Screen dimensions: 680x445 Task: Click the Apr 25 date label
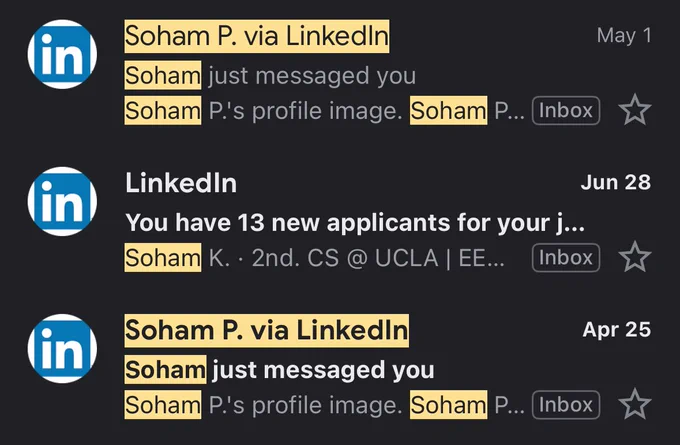[x=616, y=330]
